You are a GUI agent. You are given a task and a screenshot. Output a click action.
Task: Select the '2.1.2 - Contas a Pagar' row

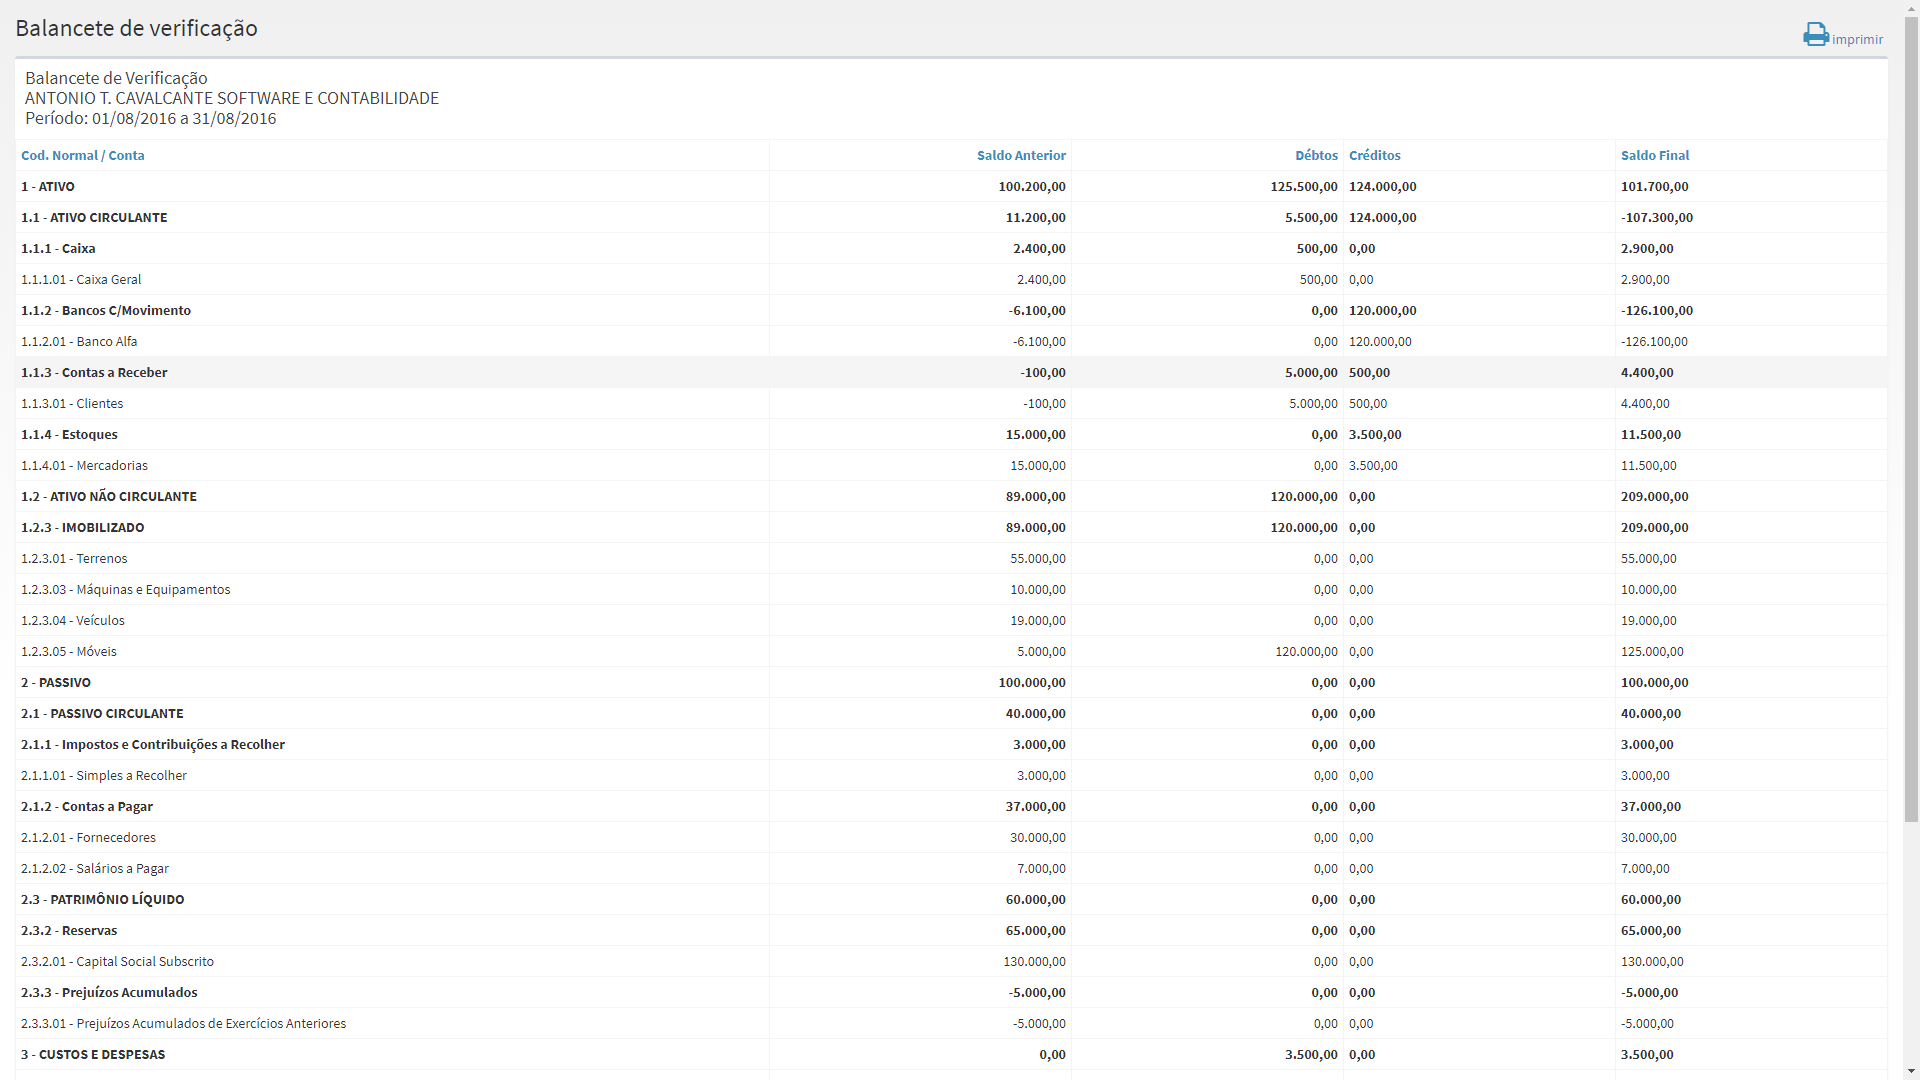[951, 806]
